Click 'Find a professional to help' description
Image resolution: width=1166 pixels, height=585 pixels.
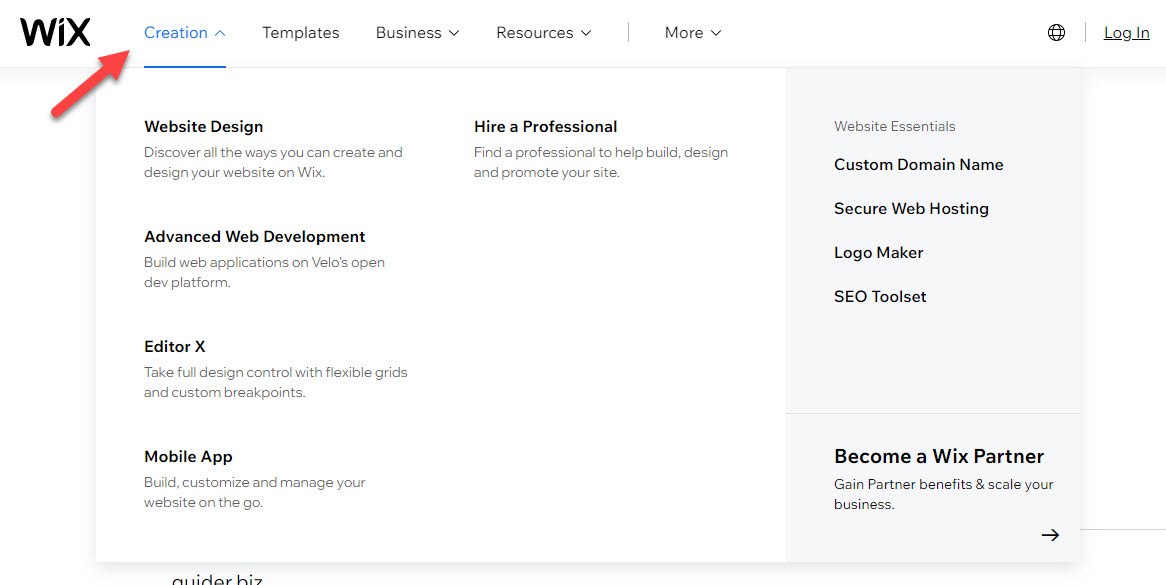pyautogui.click(x=601, y=162)
